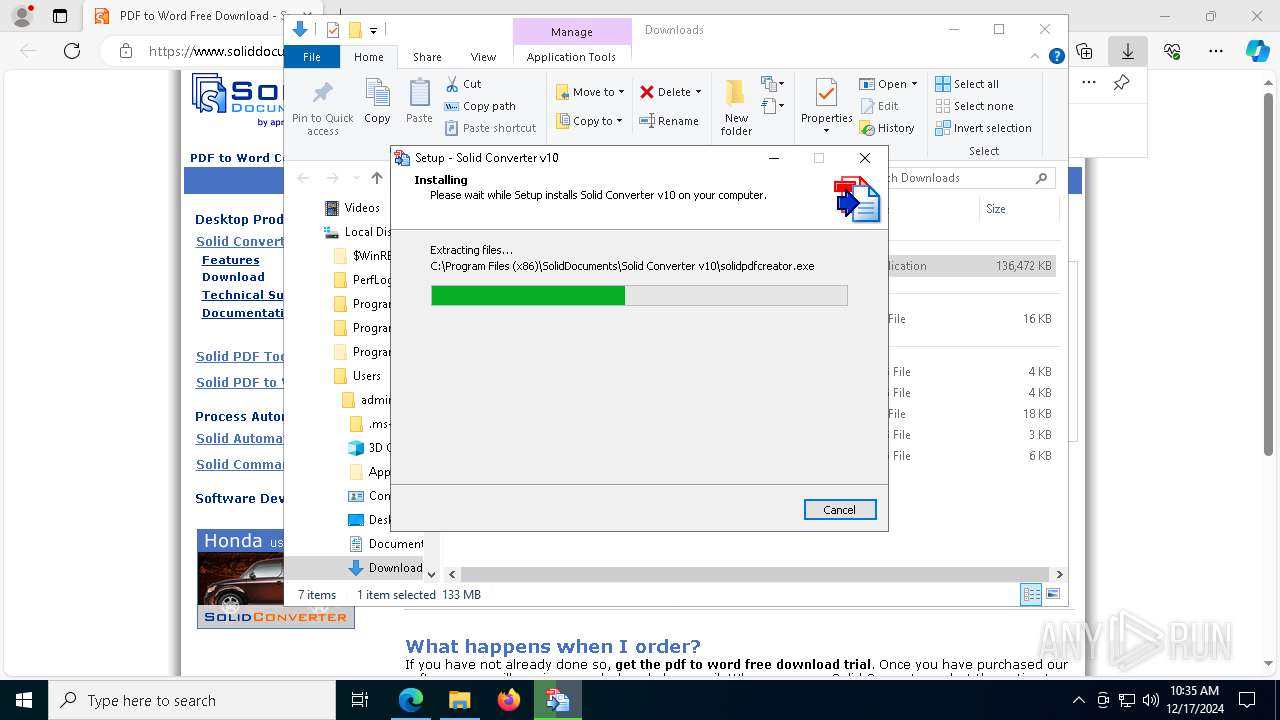
Task: Switch to the Home ribbon tab
Action: pos(368,57)
